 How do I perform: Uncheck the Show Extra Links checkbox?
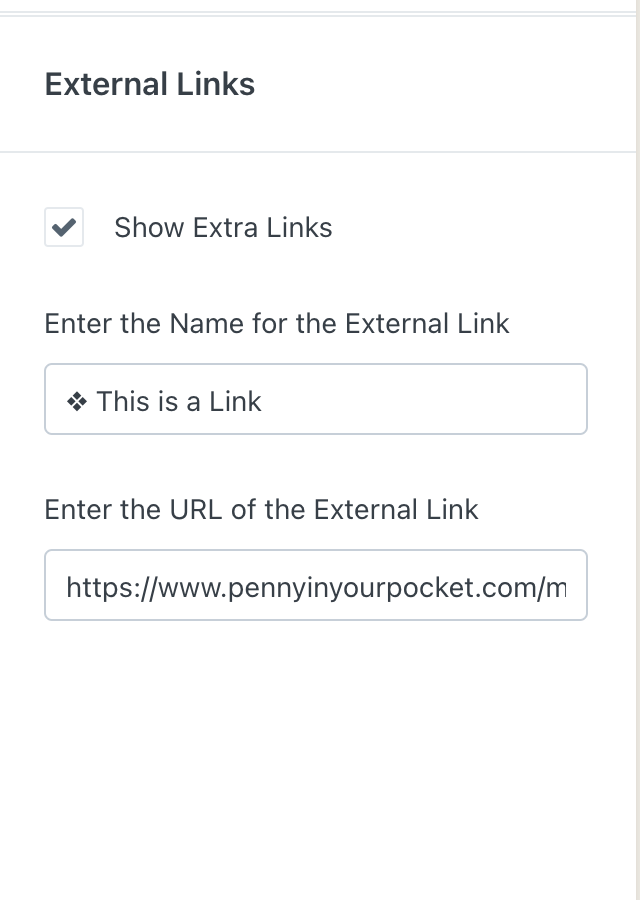[64, 227]
